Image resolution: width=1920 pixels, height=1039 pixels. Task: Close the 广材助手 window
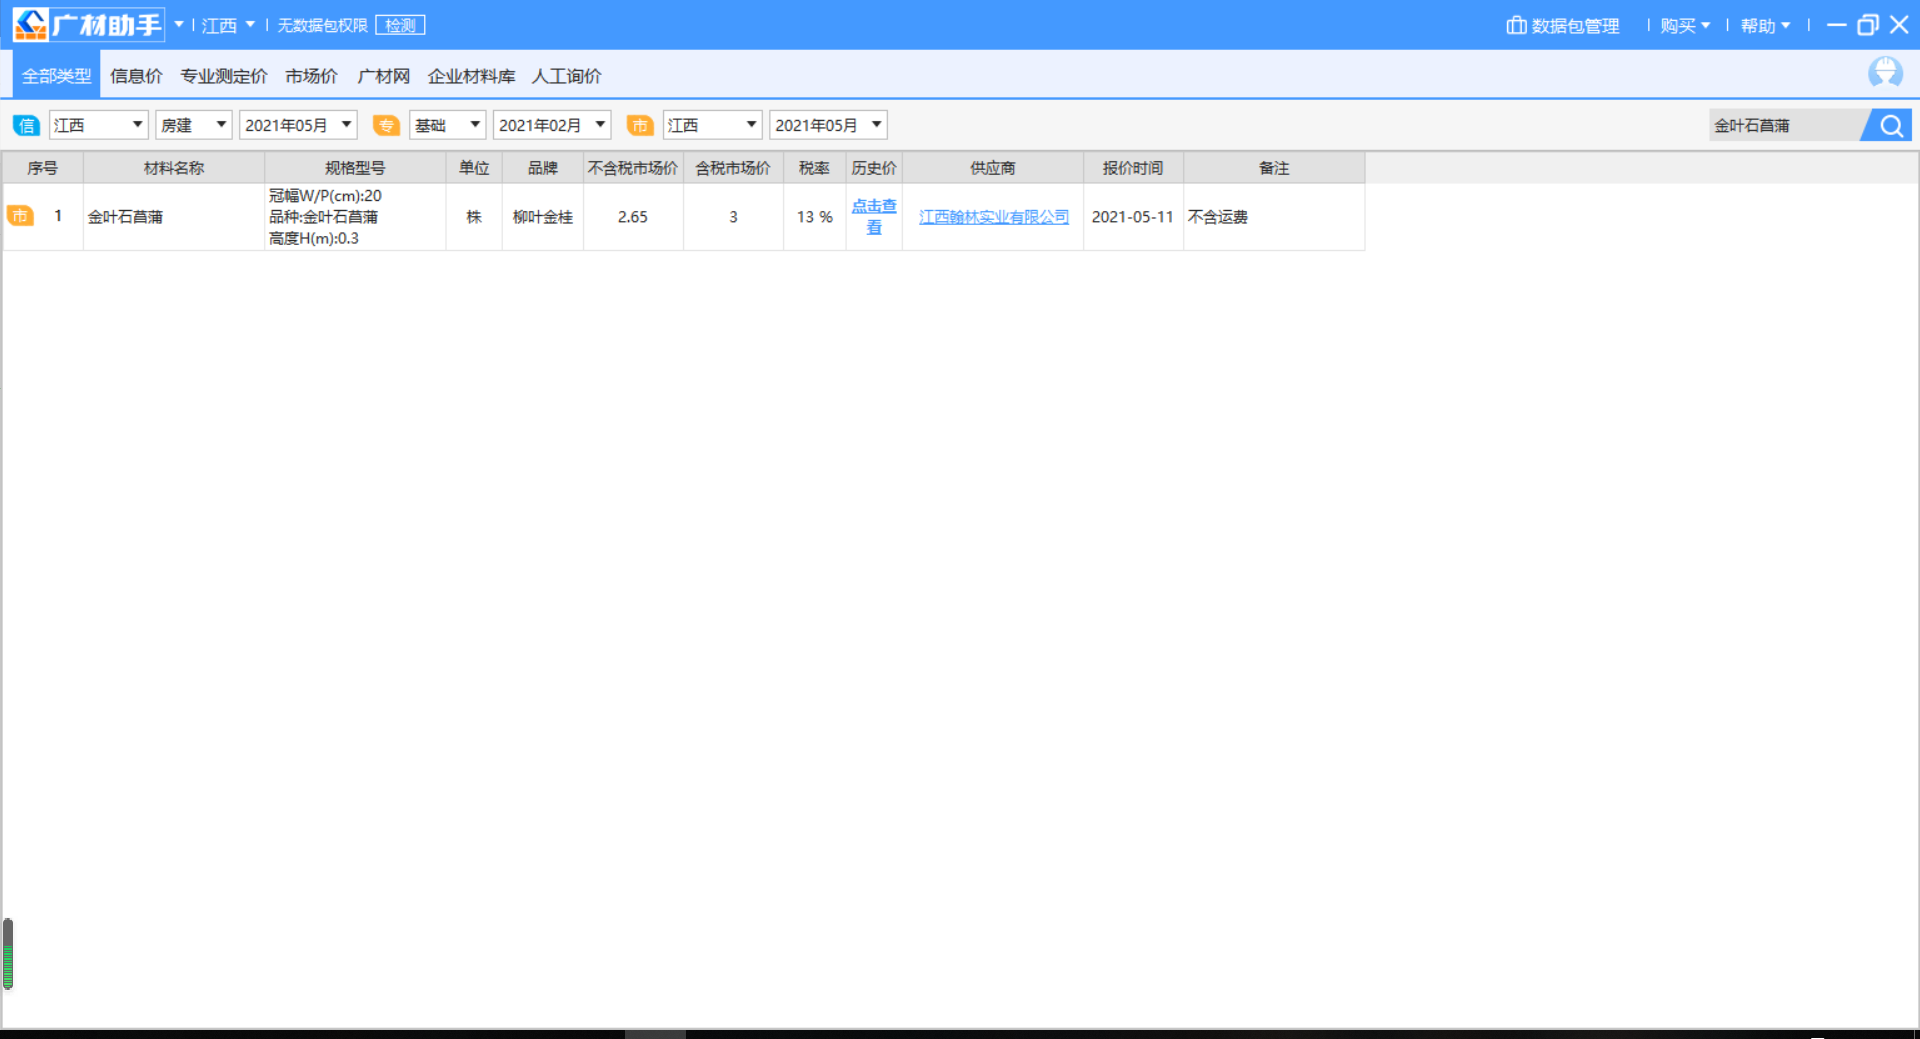(x=1899, y=25)
